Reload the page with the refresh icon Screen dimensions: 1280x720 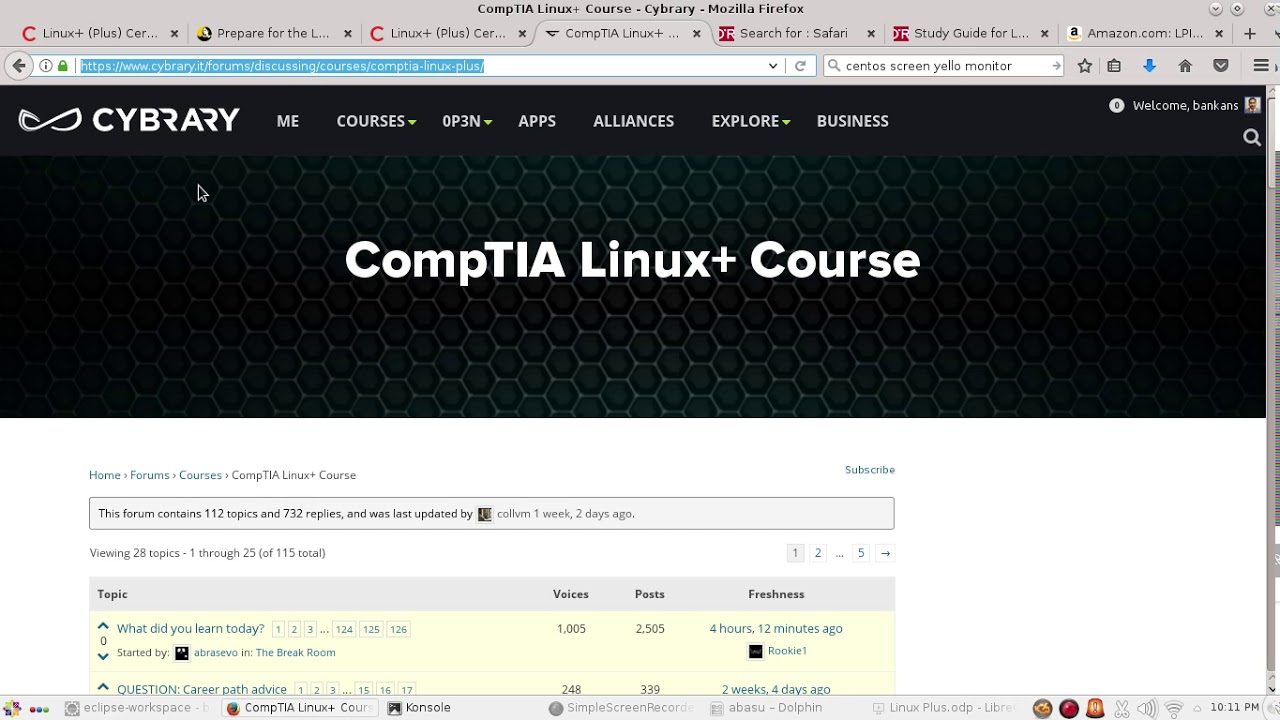coord(800,66)
